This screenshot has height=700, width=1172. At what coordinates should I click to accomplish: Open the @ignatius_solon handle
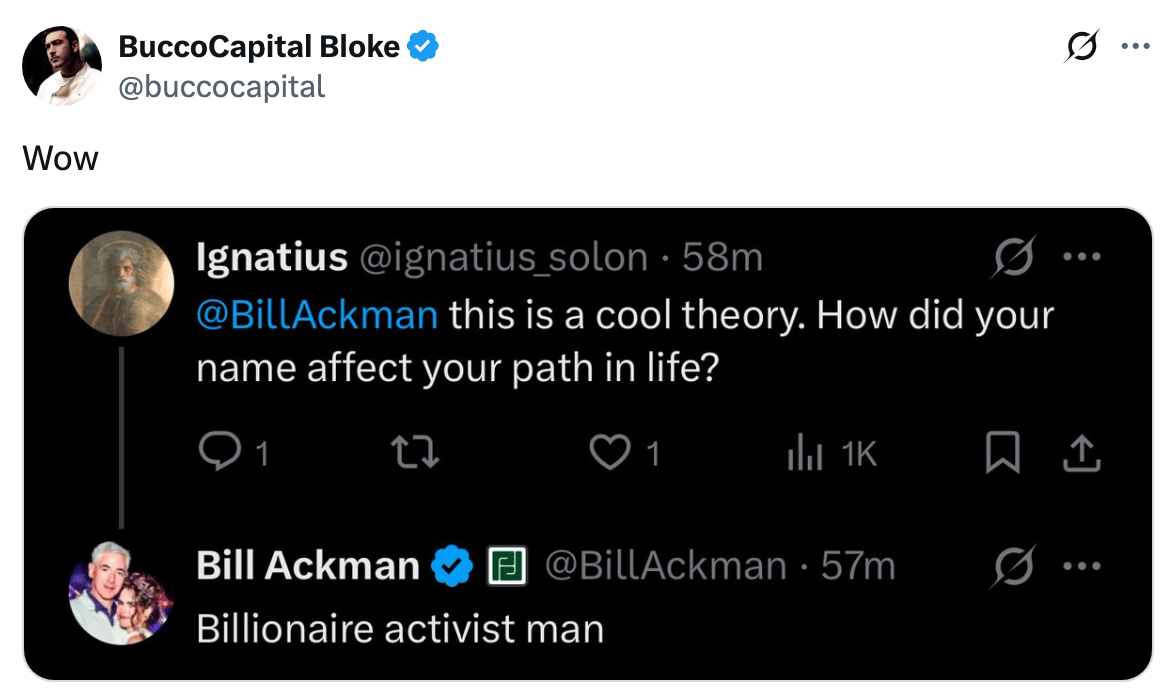pos(502,258)
